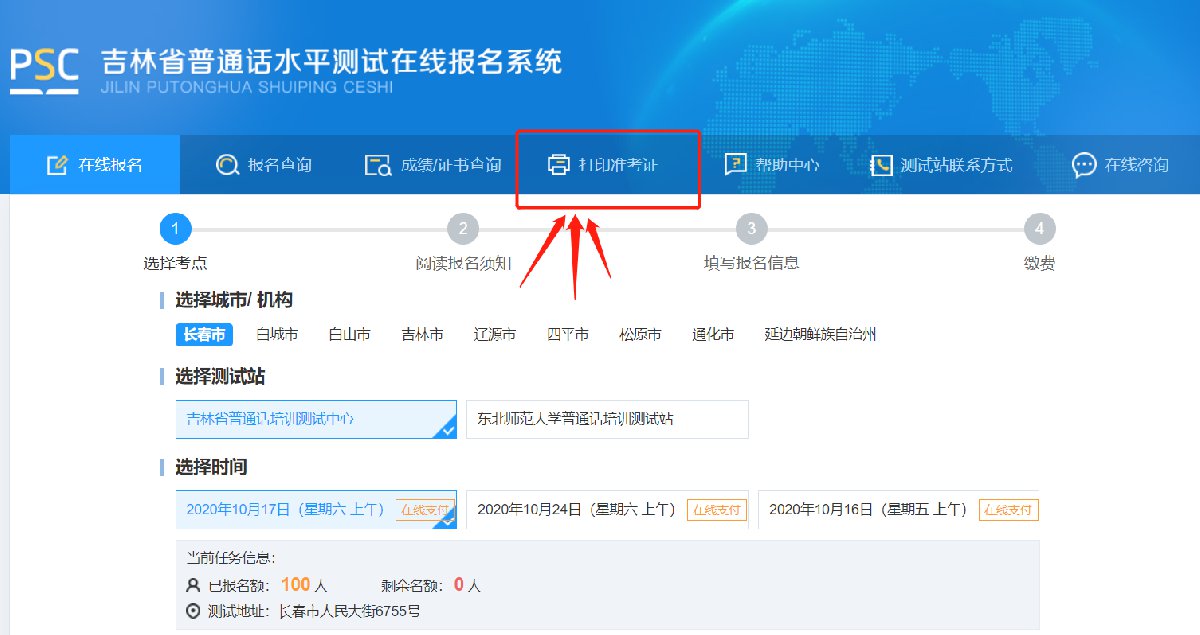Click 在线支付 badge on 10月24日 slot
Viewport: 1200px width, 635px height.
click(x=716, y=509)
